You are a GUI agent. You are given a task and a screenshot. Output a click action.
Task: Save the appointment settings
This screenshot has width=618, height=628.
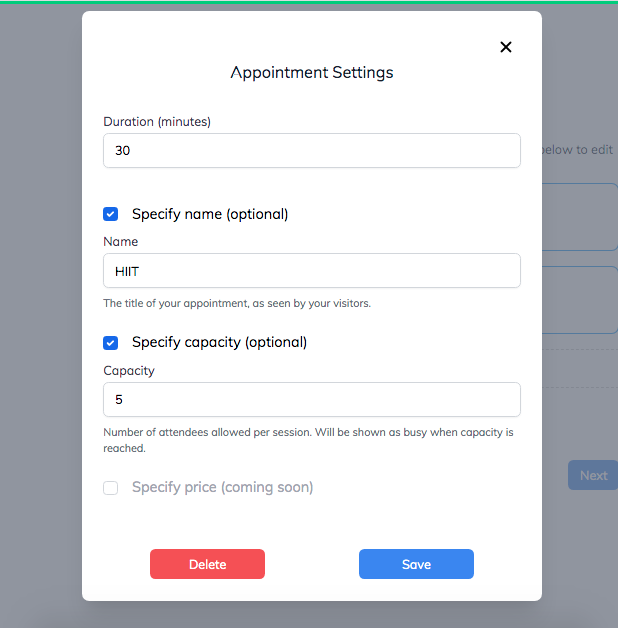click(x=416, y=564)
